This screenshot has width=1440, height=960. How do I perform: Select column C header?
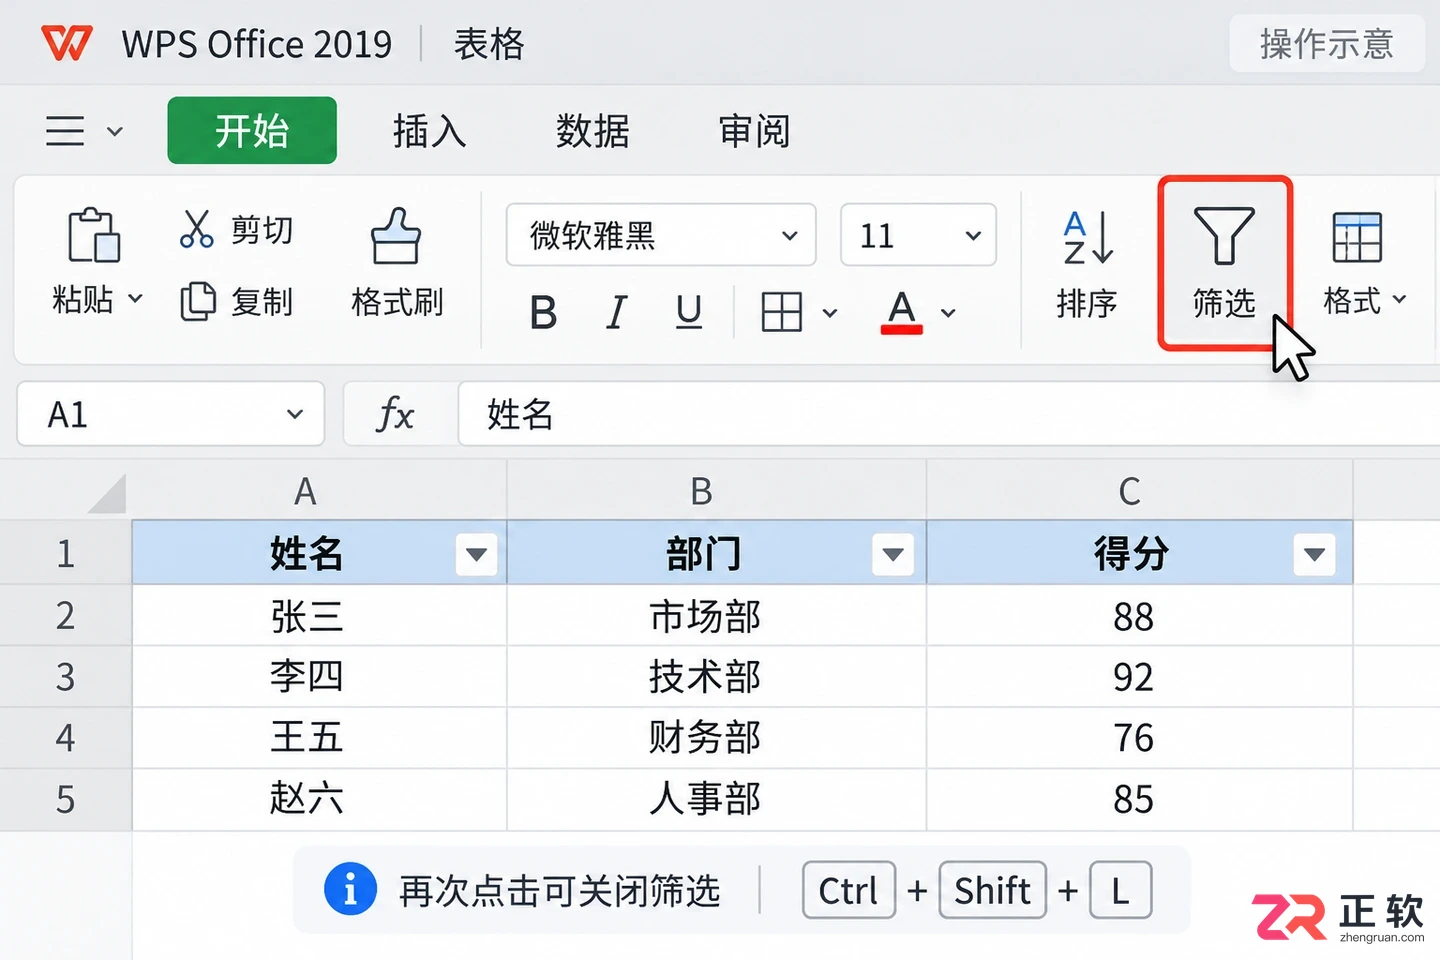[x=1140, y=491]
